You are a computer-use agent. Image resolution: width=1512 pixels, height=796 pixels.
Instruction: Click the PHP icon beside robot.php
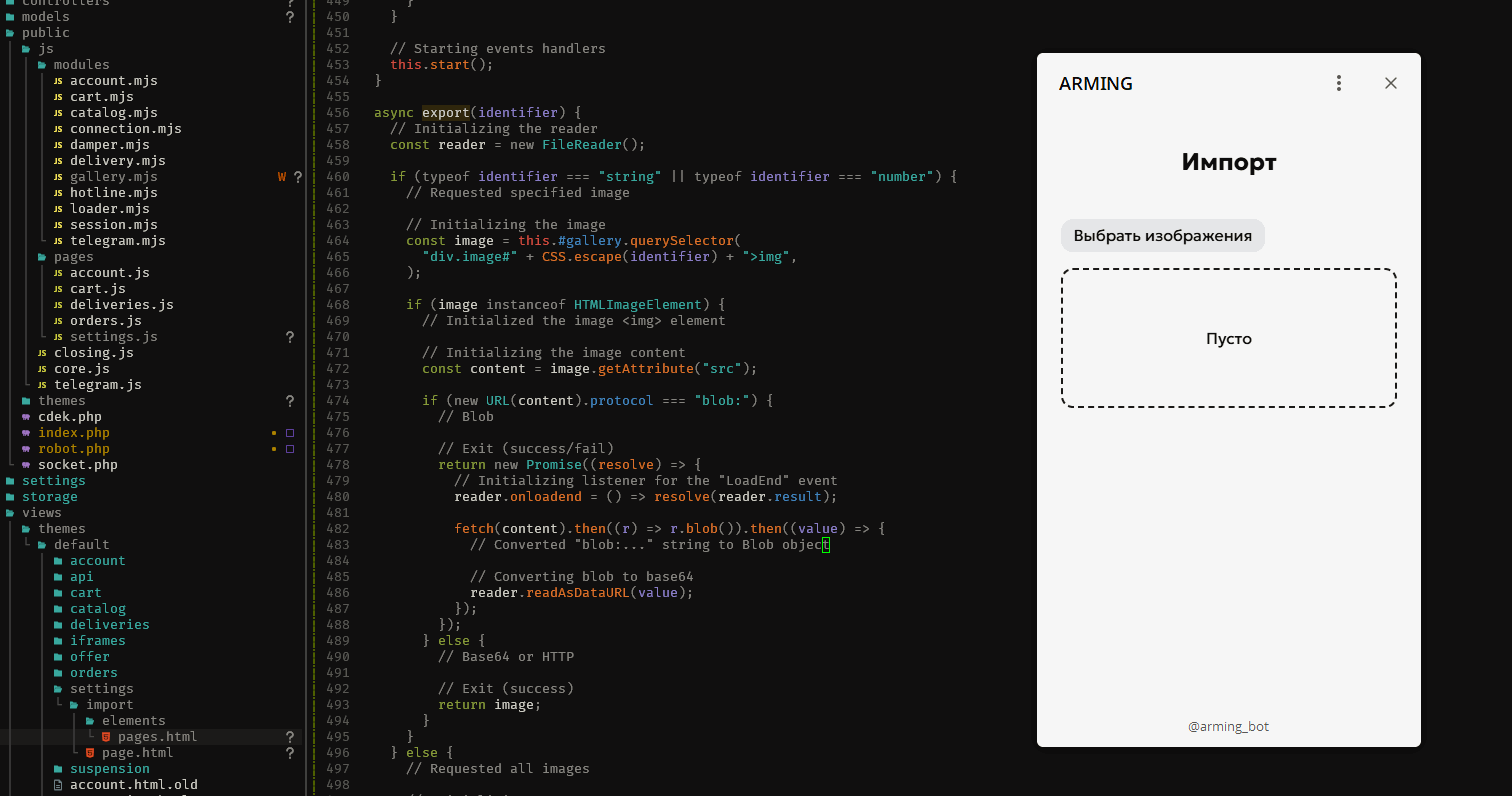(26, 449)
